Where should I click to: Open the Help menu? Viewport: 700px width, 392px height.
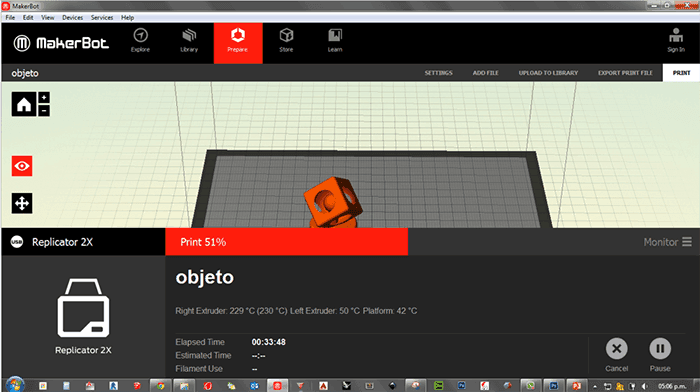coord(128,17)
